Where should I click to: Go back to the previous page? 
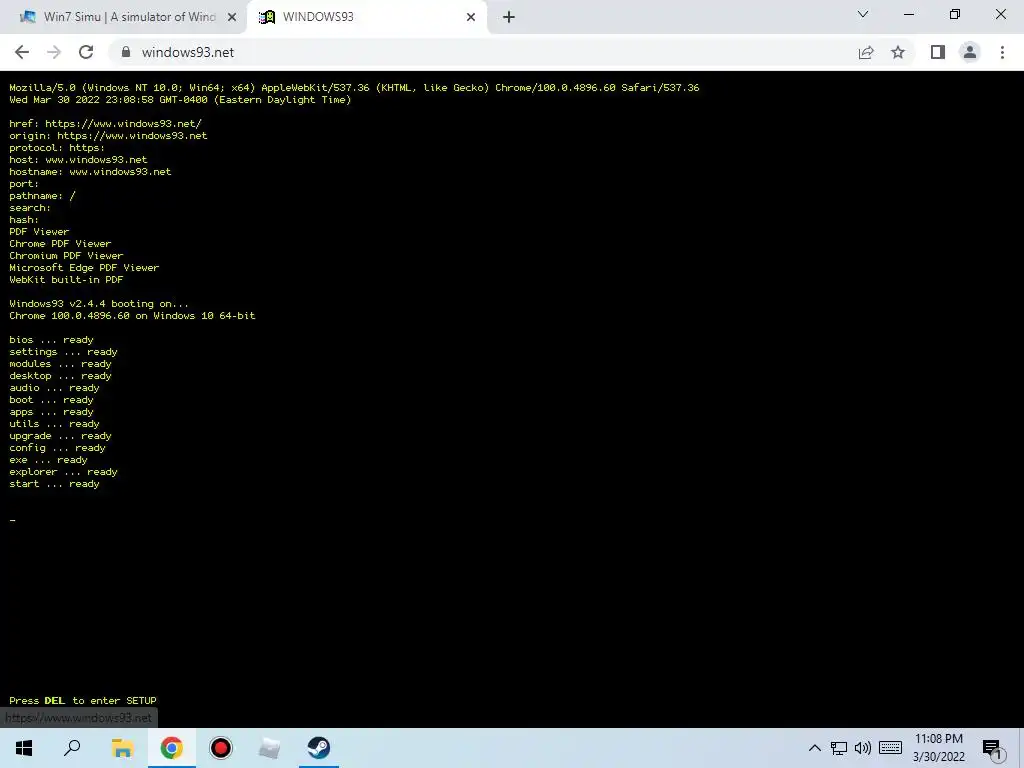[x=22, y=52]
